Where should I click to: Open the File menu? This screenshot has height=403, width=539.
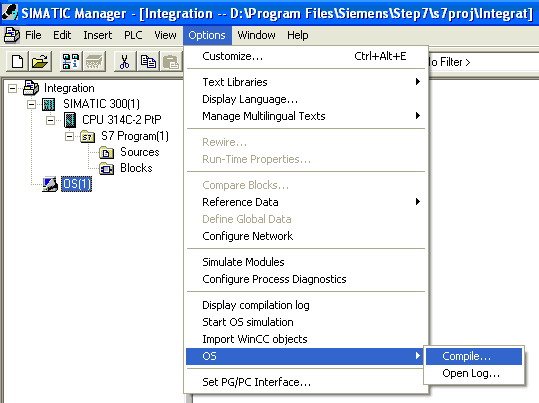point(33,35)
